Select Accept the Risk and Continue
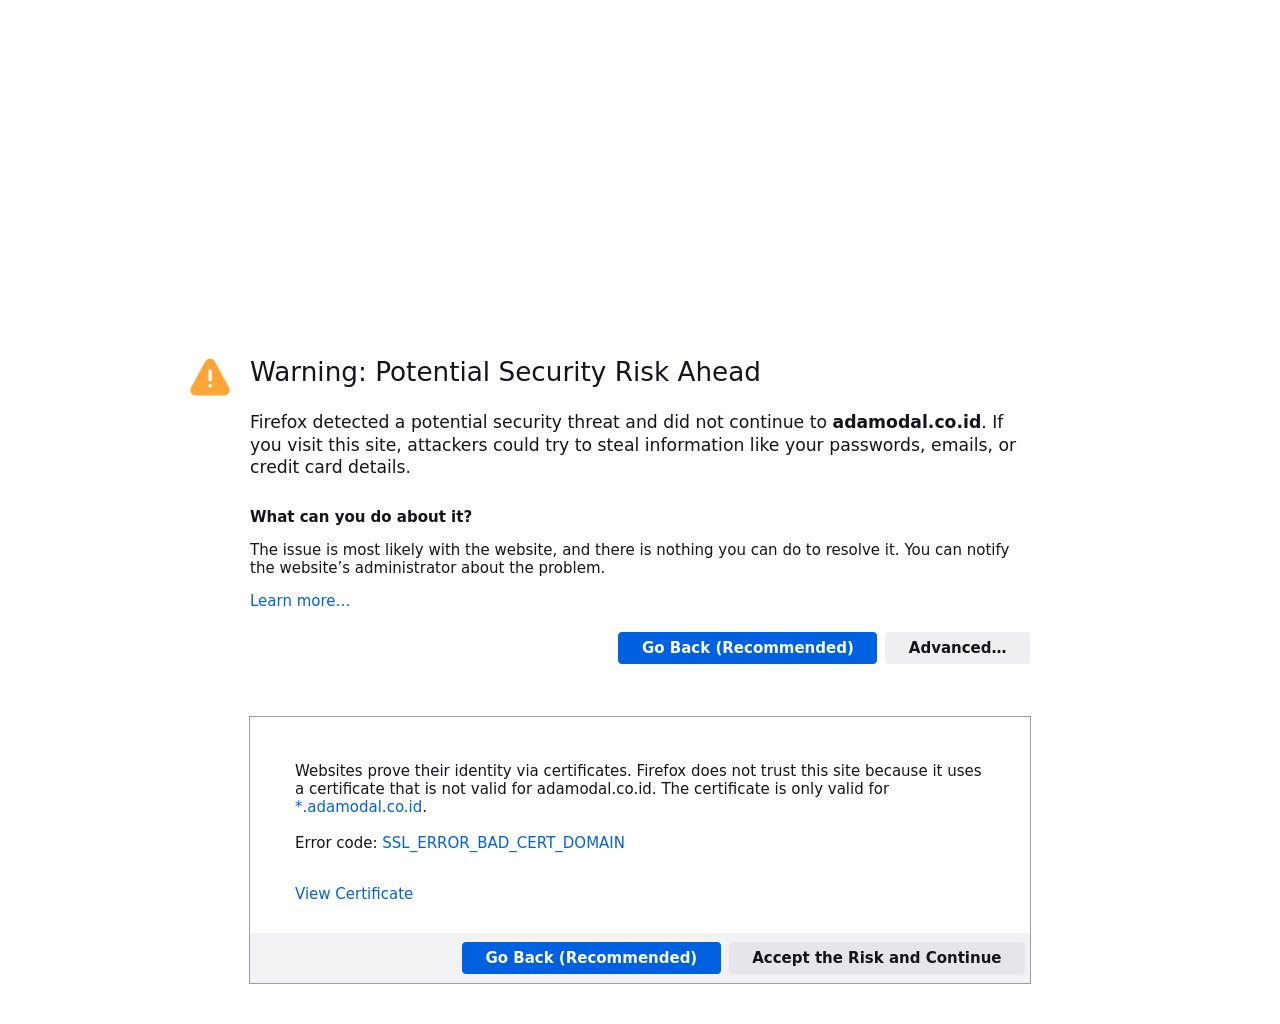1280x1024 pixels. point(877,958)
